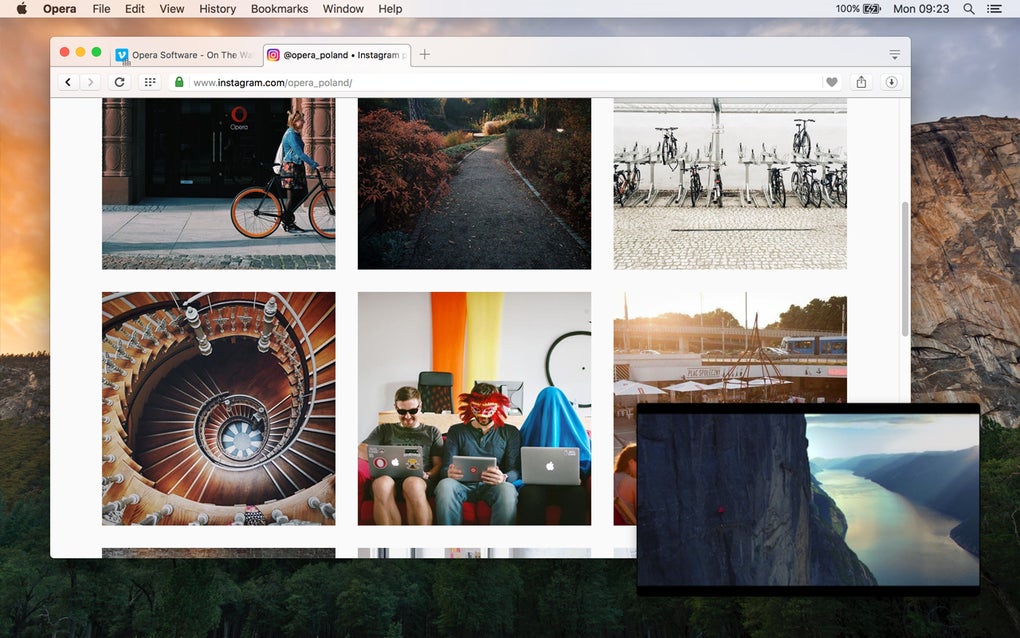
Task: Open the masked people with laptops photo
Action: 474,408
